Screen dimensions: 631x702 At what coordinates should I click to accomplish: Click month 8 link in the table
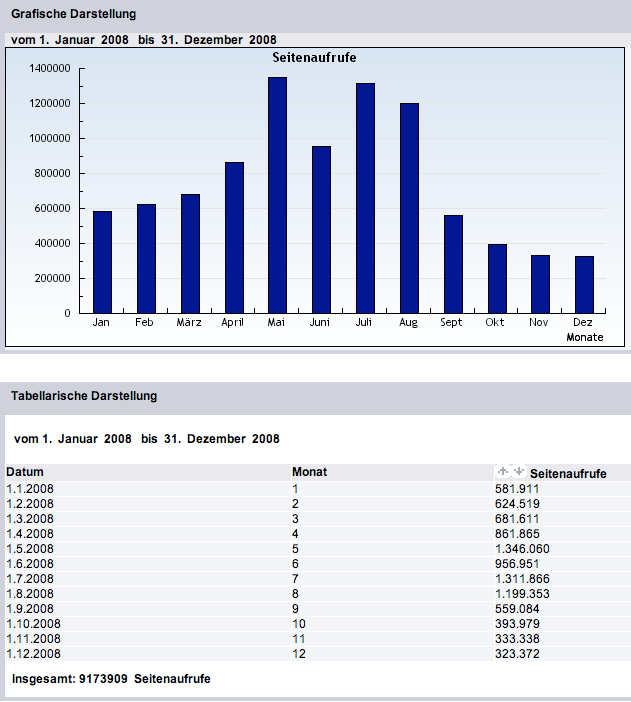(x=295, y=593)
